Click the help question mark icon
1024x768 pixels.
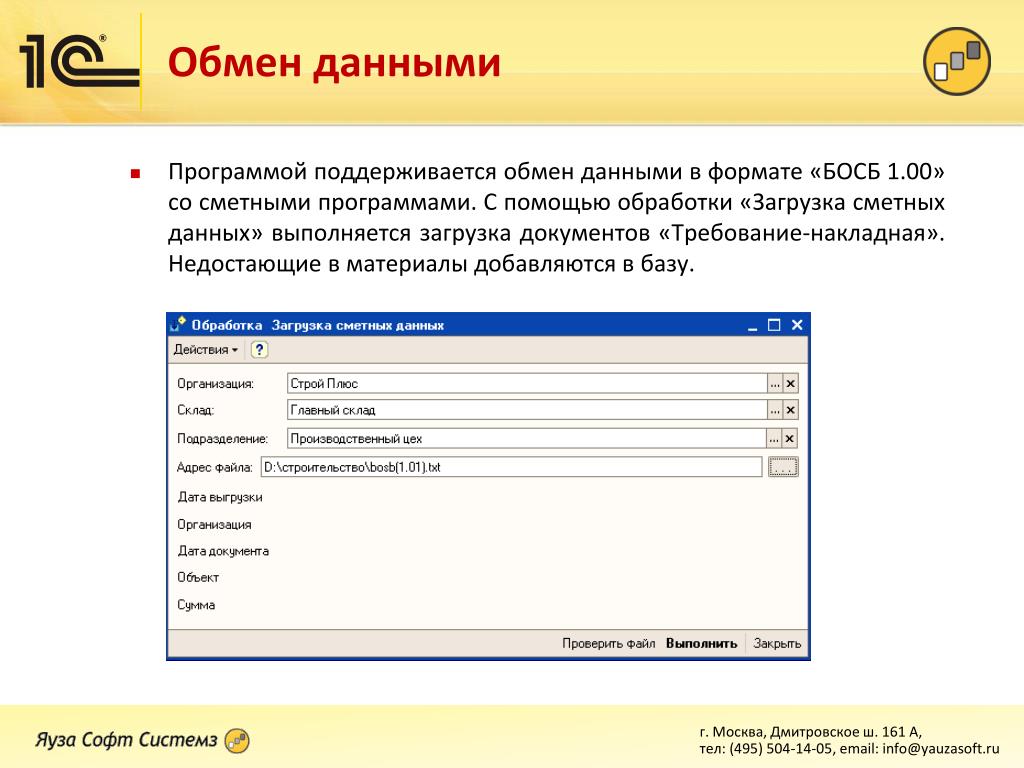(259, 349)
